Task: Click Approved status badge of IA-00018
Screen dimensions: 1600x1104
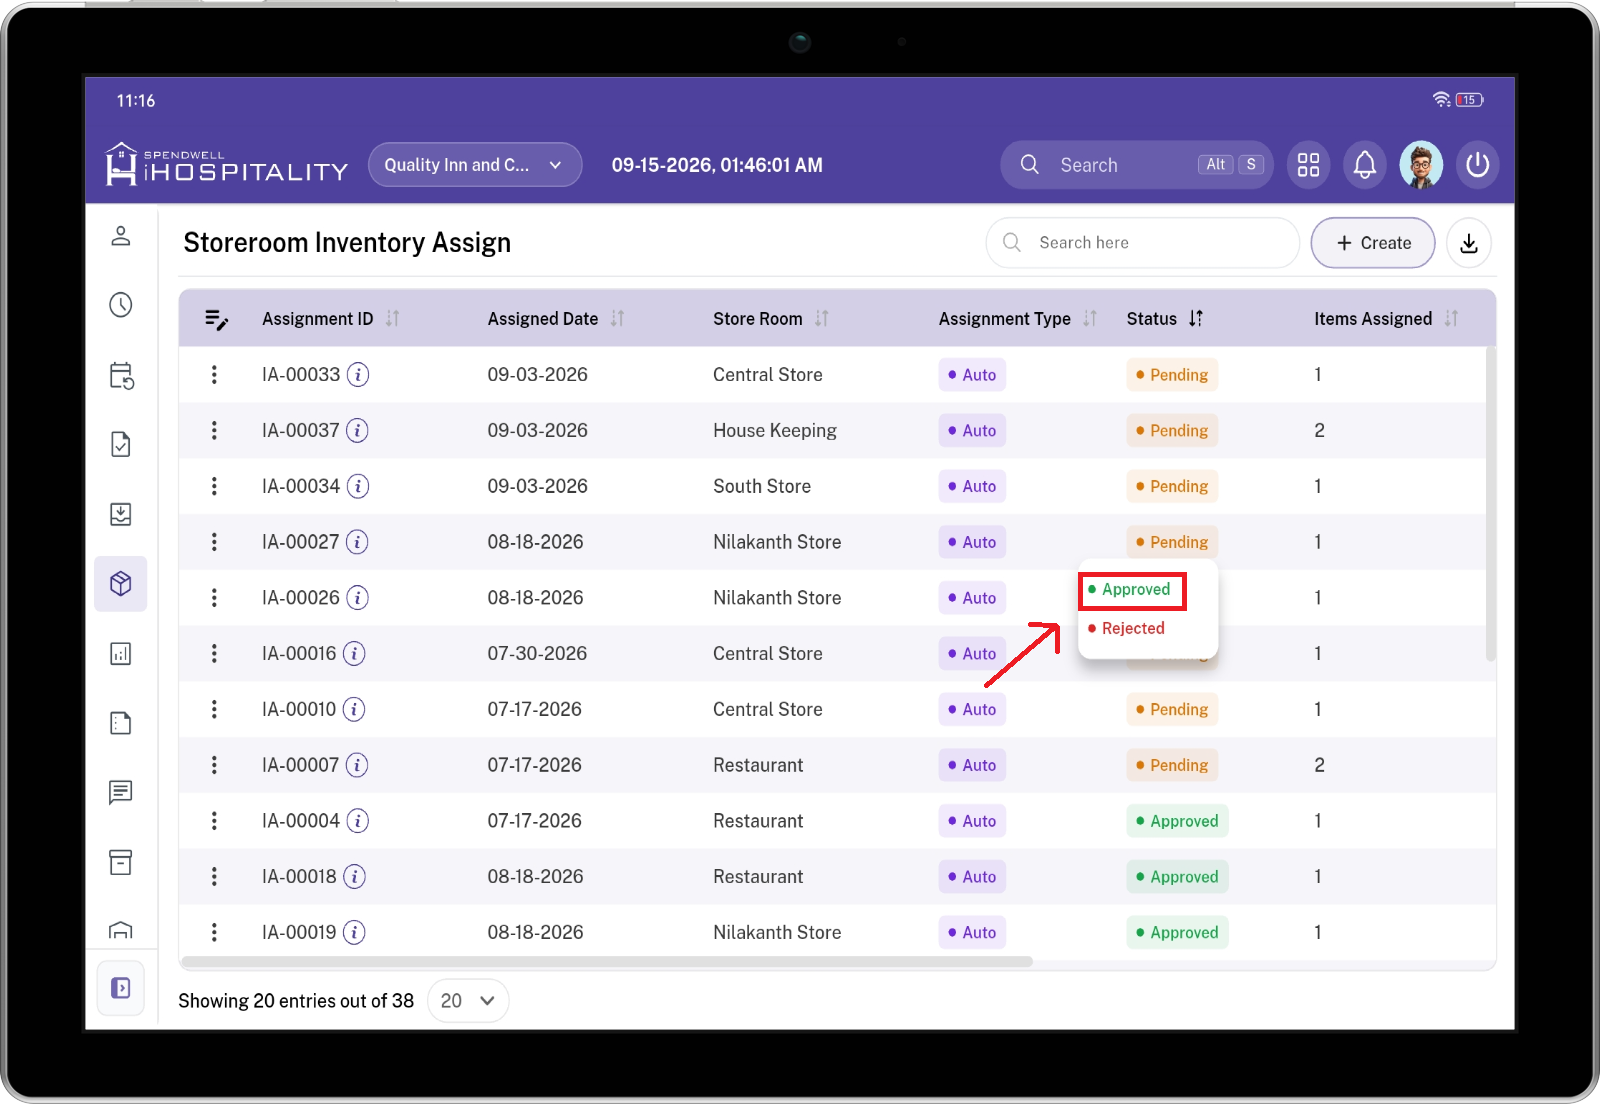Action: point(1177,877)
